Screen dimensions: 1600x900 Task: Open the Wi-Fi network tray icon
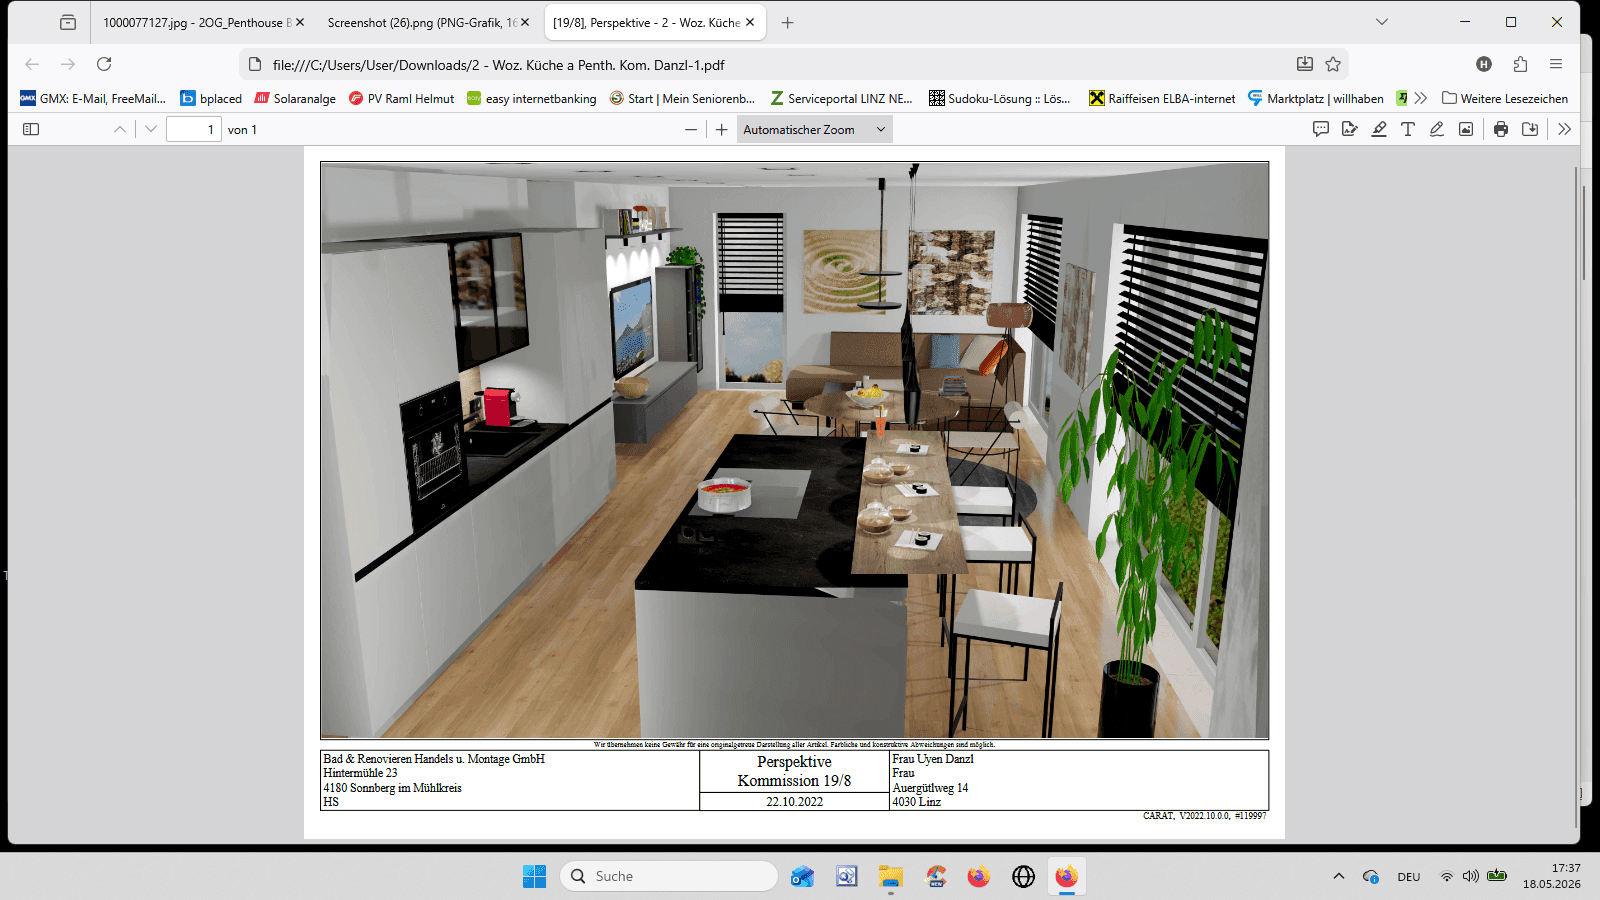(1446, 876)
